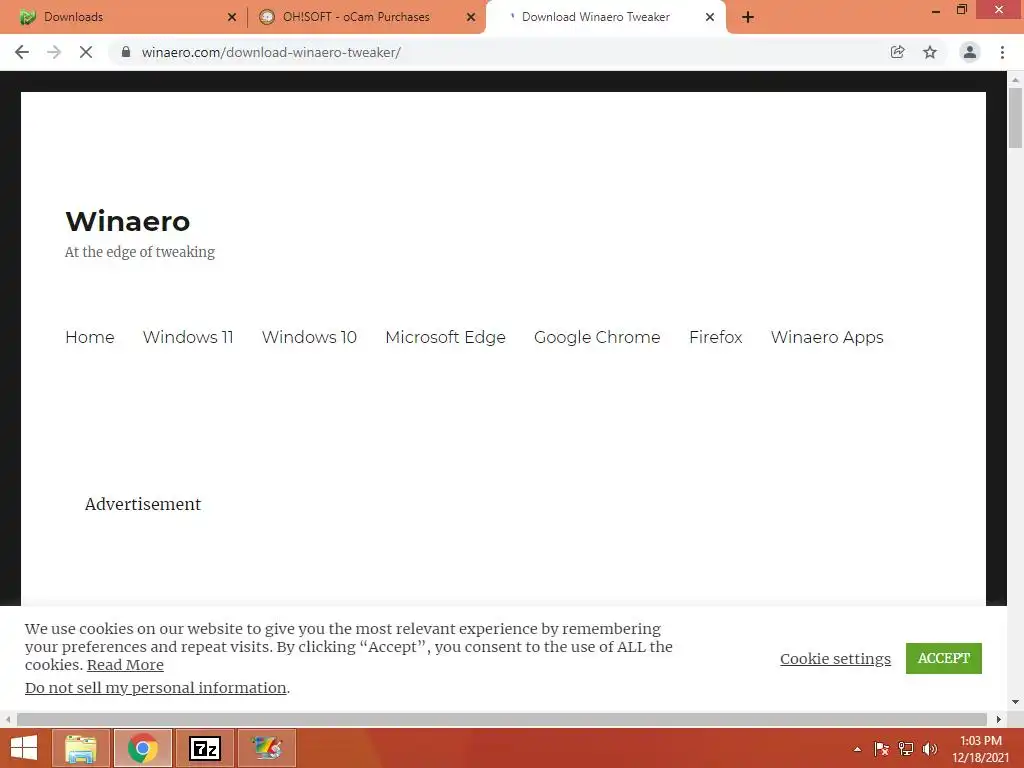Open the Microsoft Edge menu section
Viewport: 1024px width, 768px height.
pos(445,337)
